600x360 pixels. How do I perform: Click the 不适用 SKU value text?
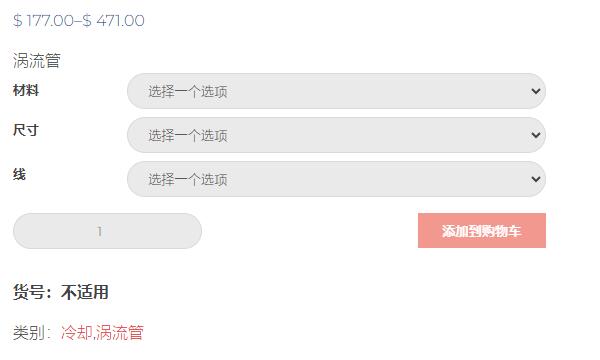(x=85, y=292)
